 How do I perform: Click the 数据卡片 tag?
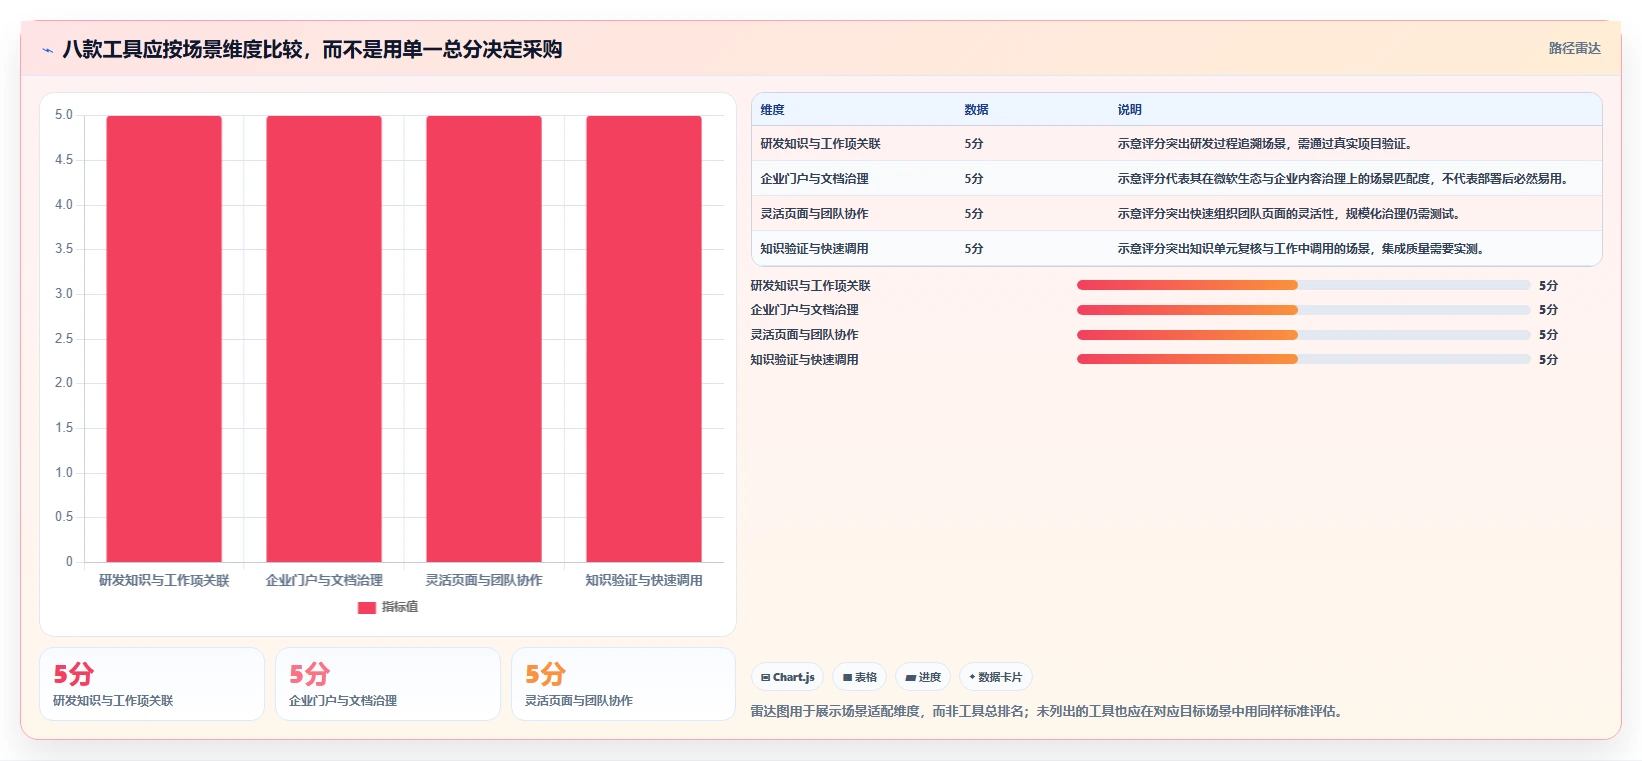[x=995, y=677]
